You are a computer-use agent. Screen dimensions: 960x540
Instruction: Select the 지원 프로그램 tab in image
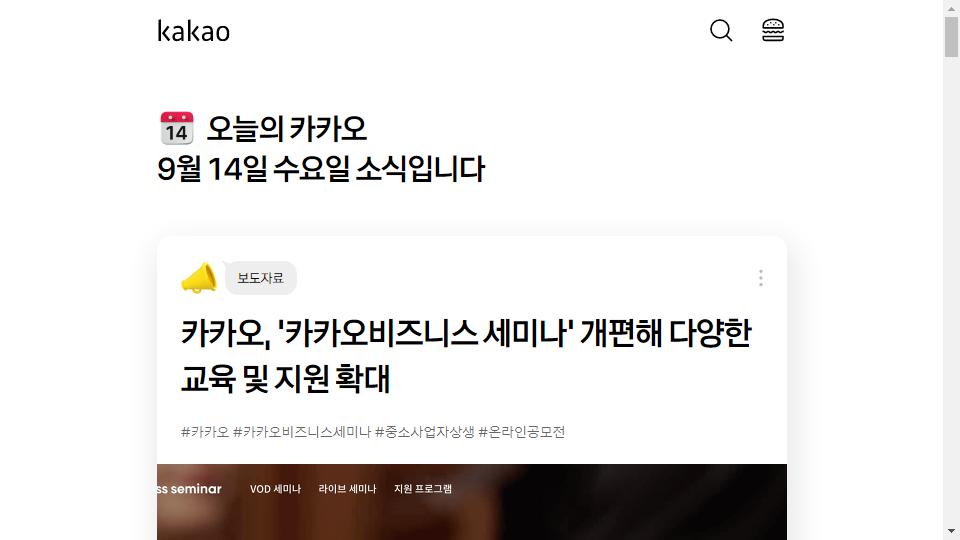tap(423, 489)
